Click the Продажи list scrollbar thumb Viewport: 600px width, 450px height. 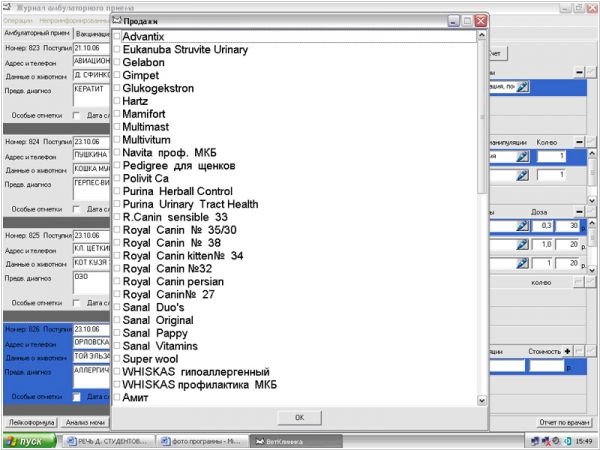[482, 117]
